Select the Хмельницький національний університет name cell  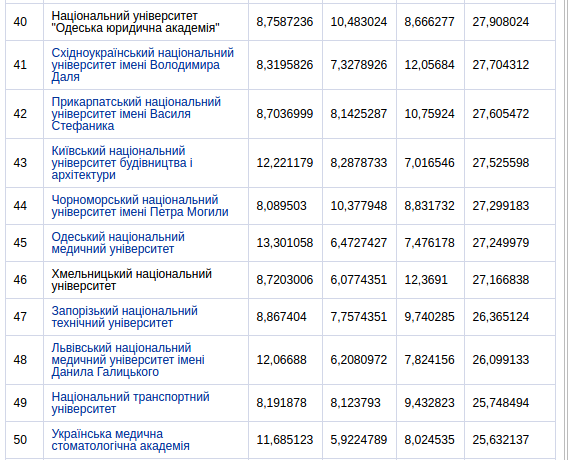[x=146, y=280]
